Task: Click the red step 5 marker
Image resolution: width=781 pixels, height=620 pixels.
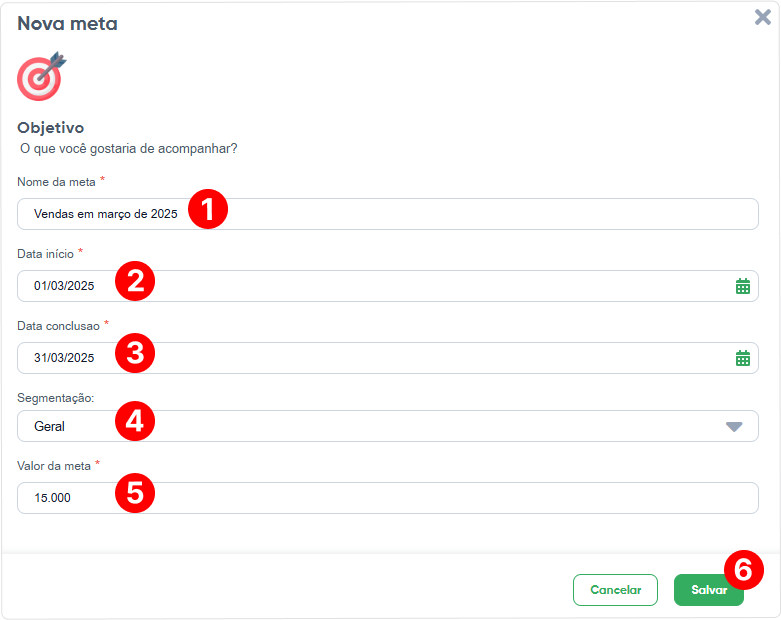Action: coord(135,493)
